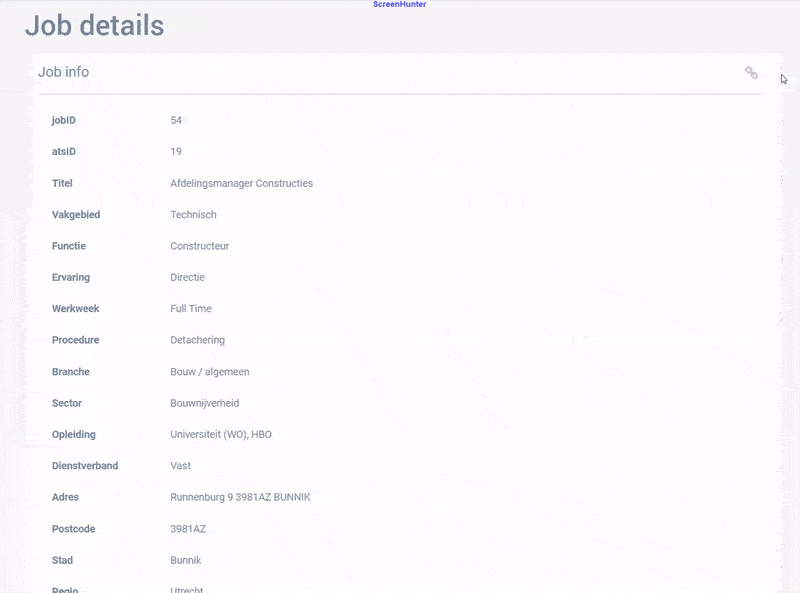Click the 'Adres' field label
Image resolution: width=800 pixels, height=593 pixels.
pyautogui.click(x=65, y=497)
